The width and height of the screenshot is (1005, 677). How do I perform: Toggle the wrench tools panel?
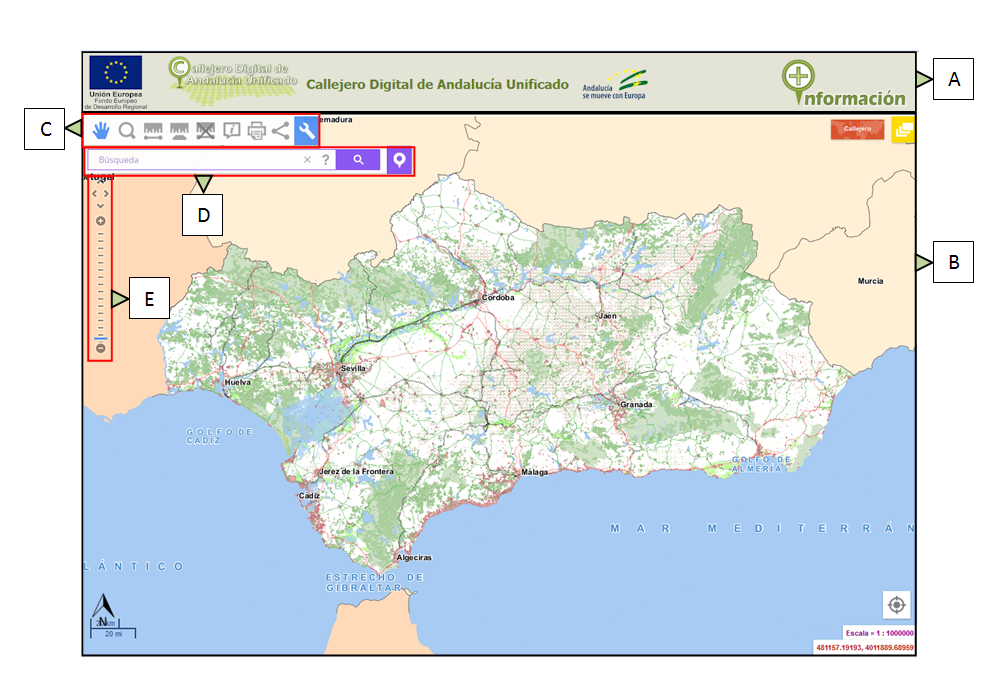coord(306,129)
